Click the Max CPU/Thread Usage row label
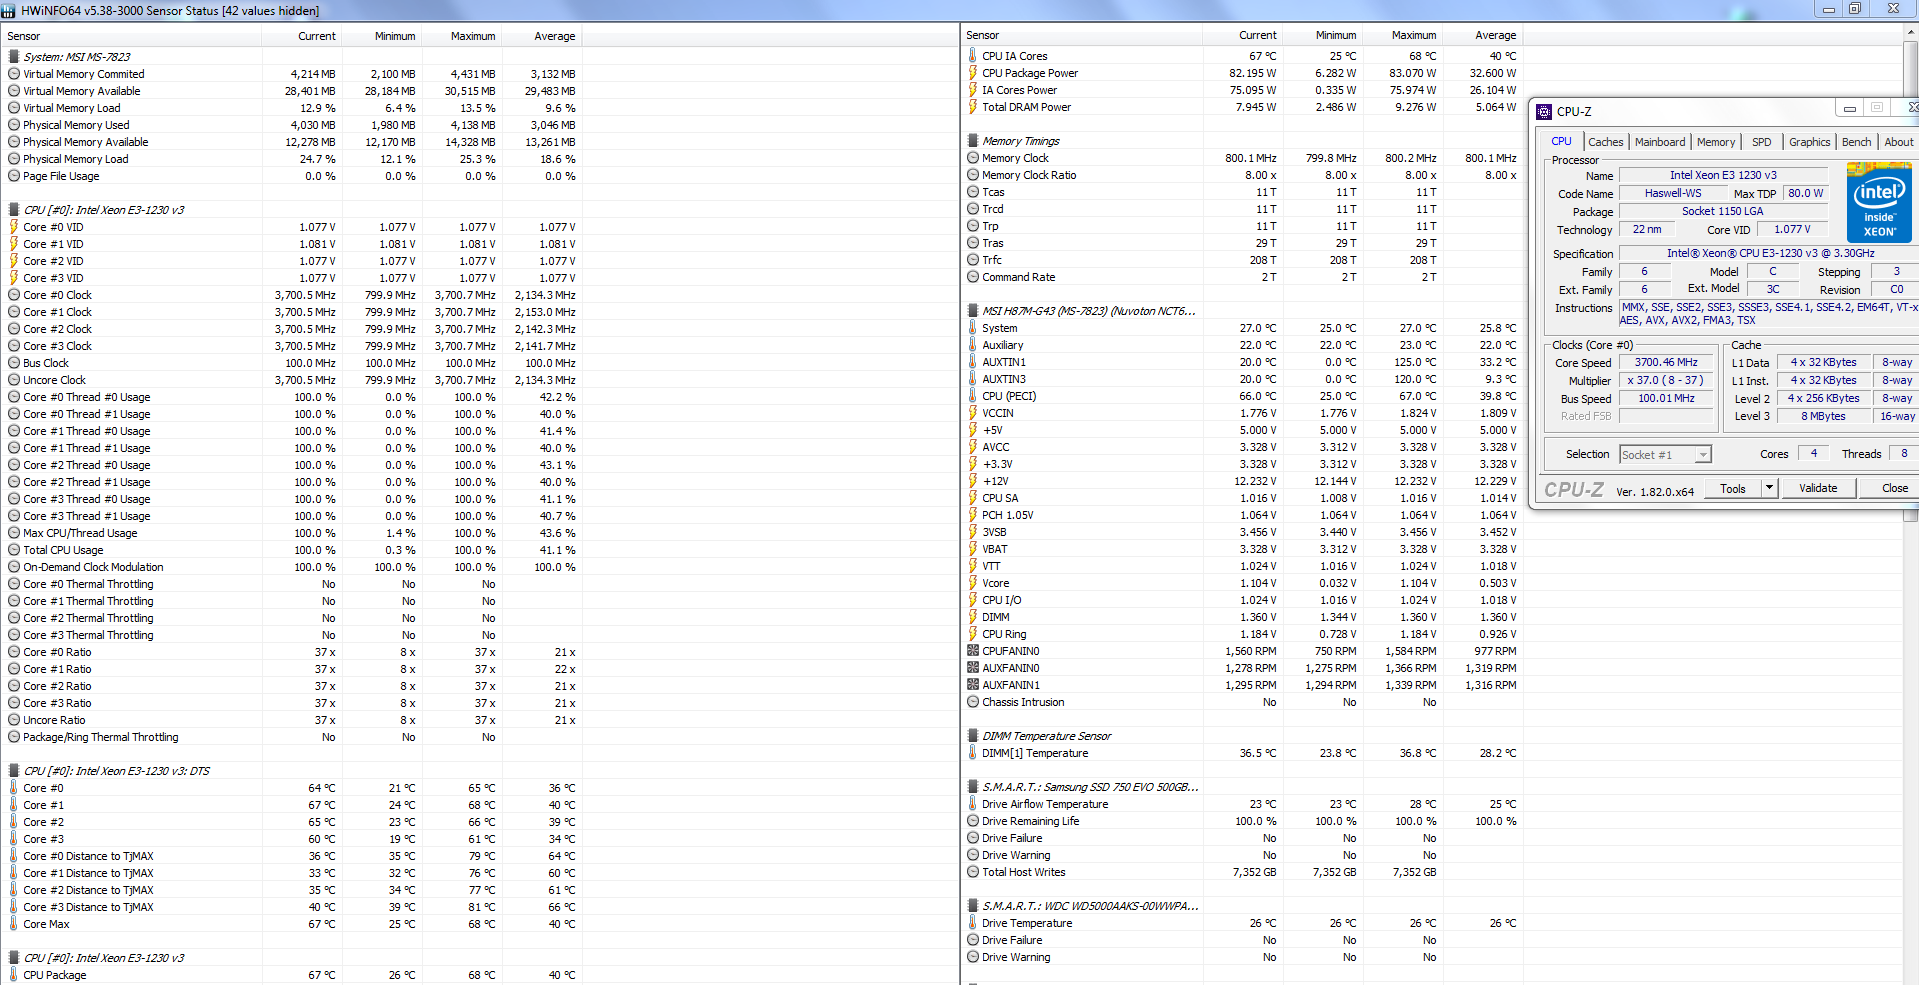The height and width of the screenshot is (985, 1919). (x=80, y=533)
